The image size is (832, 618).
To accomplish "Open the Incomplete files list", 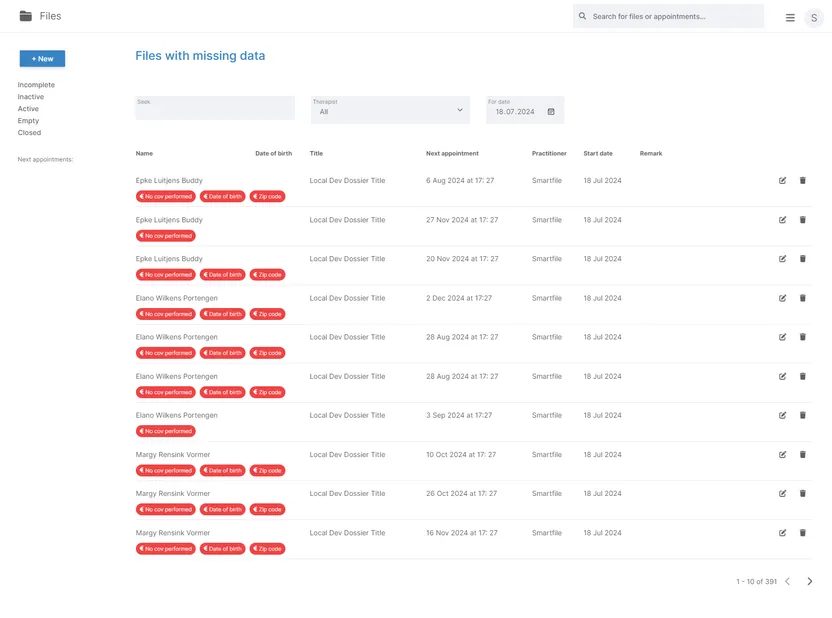I will 36,85.
